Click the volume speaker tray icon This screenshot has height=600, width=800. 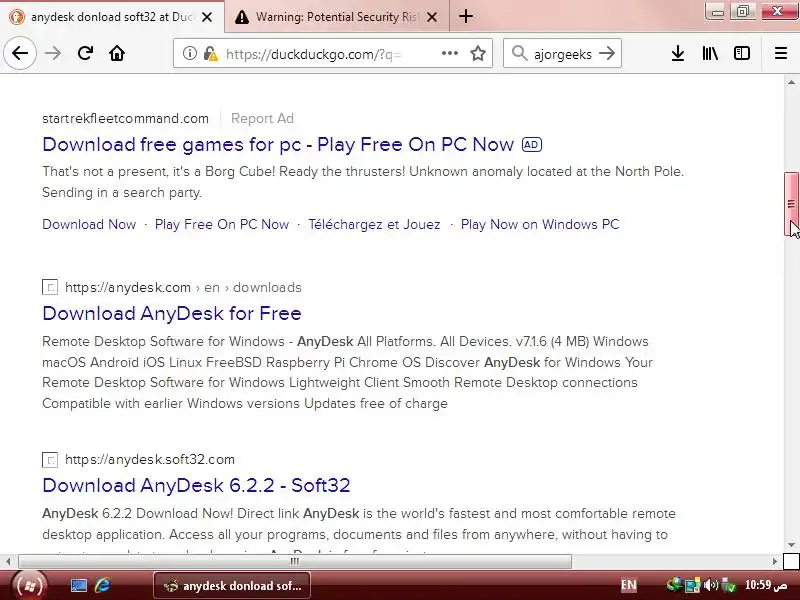[710, 585]
